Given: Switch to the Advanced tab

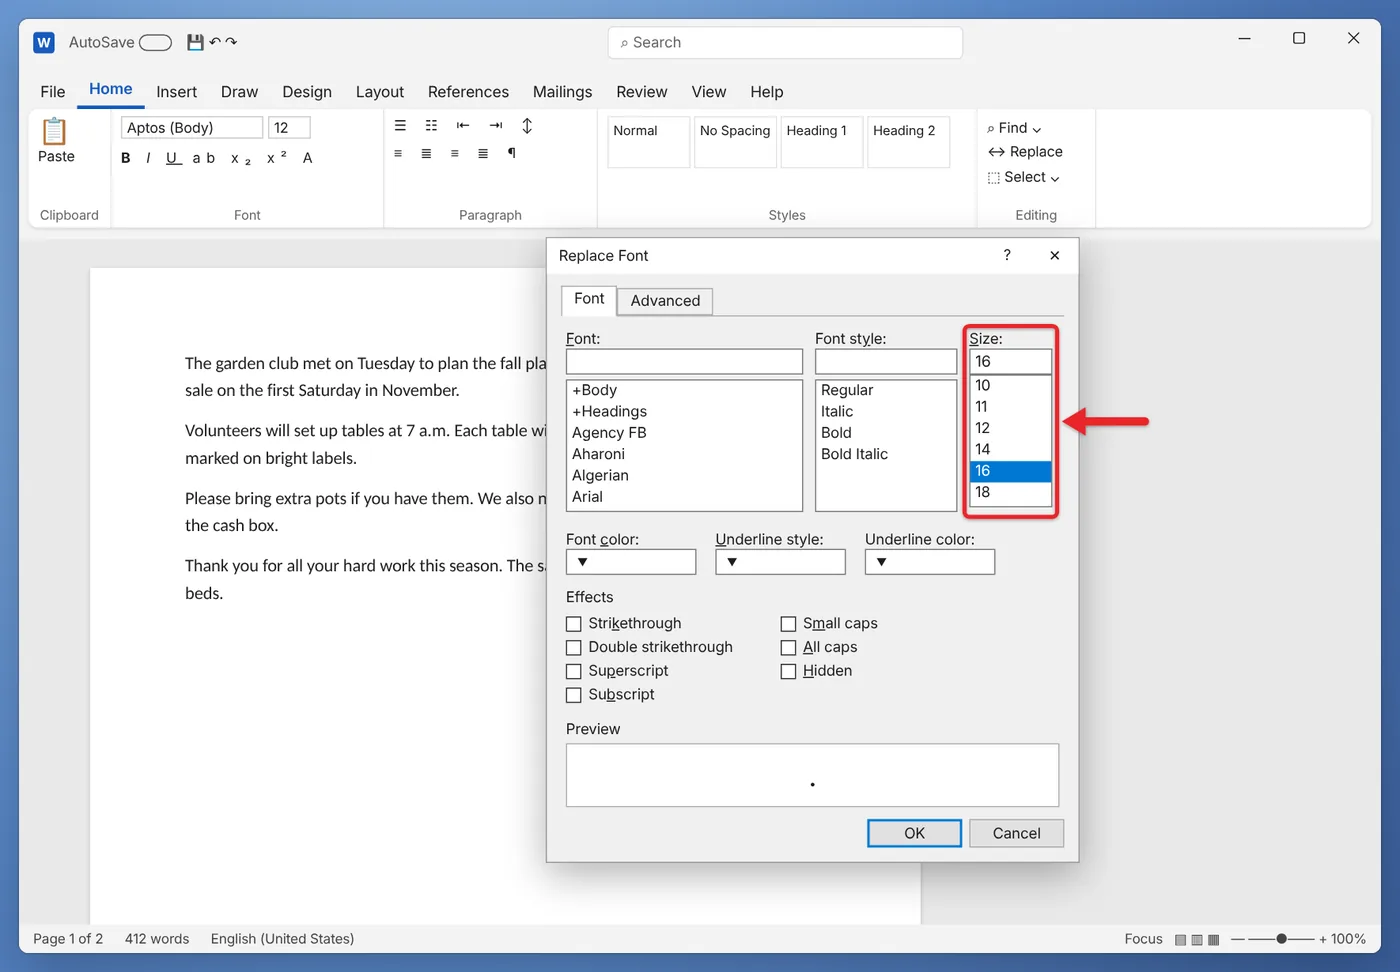Looking at the screenshot, I should tap(665, 301).
